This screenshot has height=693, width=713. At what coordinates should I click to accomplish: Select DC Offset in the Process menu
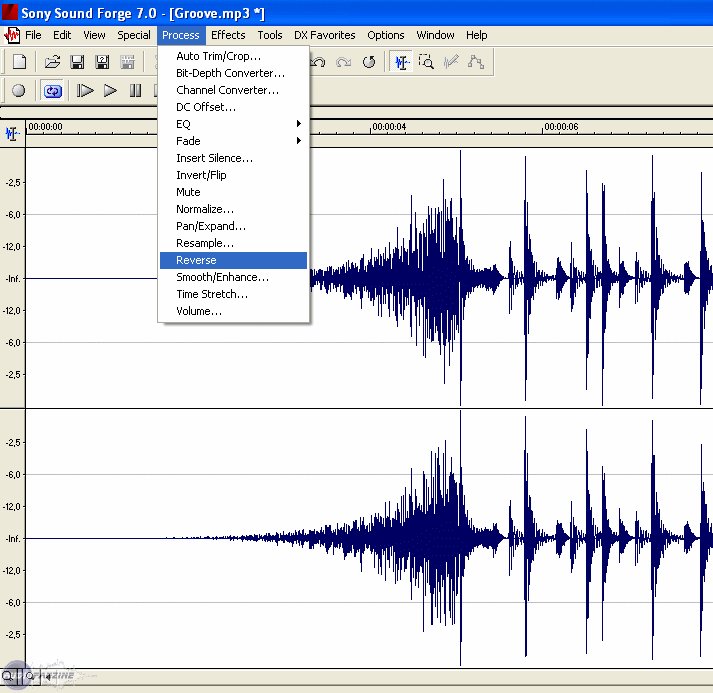[x=233, y=107]
